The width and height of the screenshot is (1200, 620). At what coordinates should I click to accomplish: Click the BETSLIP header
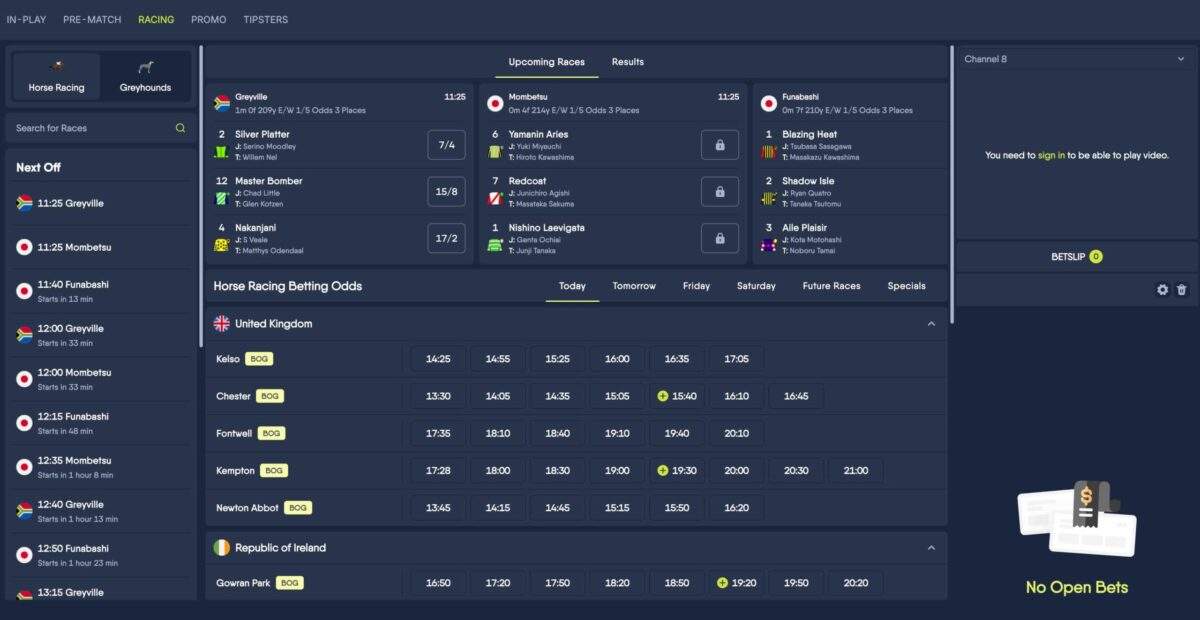1076,257
